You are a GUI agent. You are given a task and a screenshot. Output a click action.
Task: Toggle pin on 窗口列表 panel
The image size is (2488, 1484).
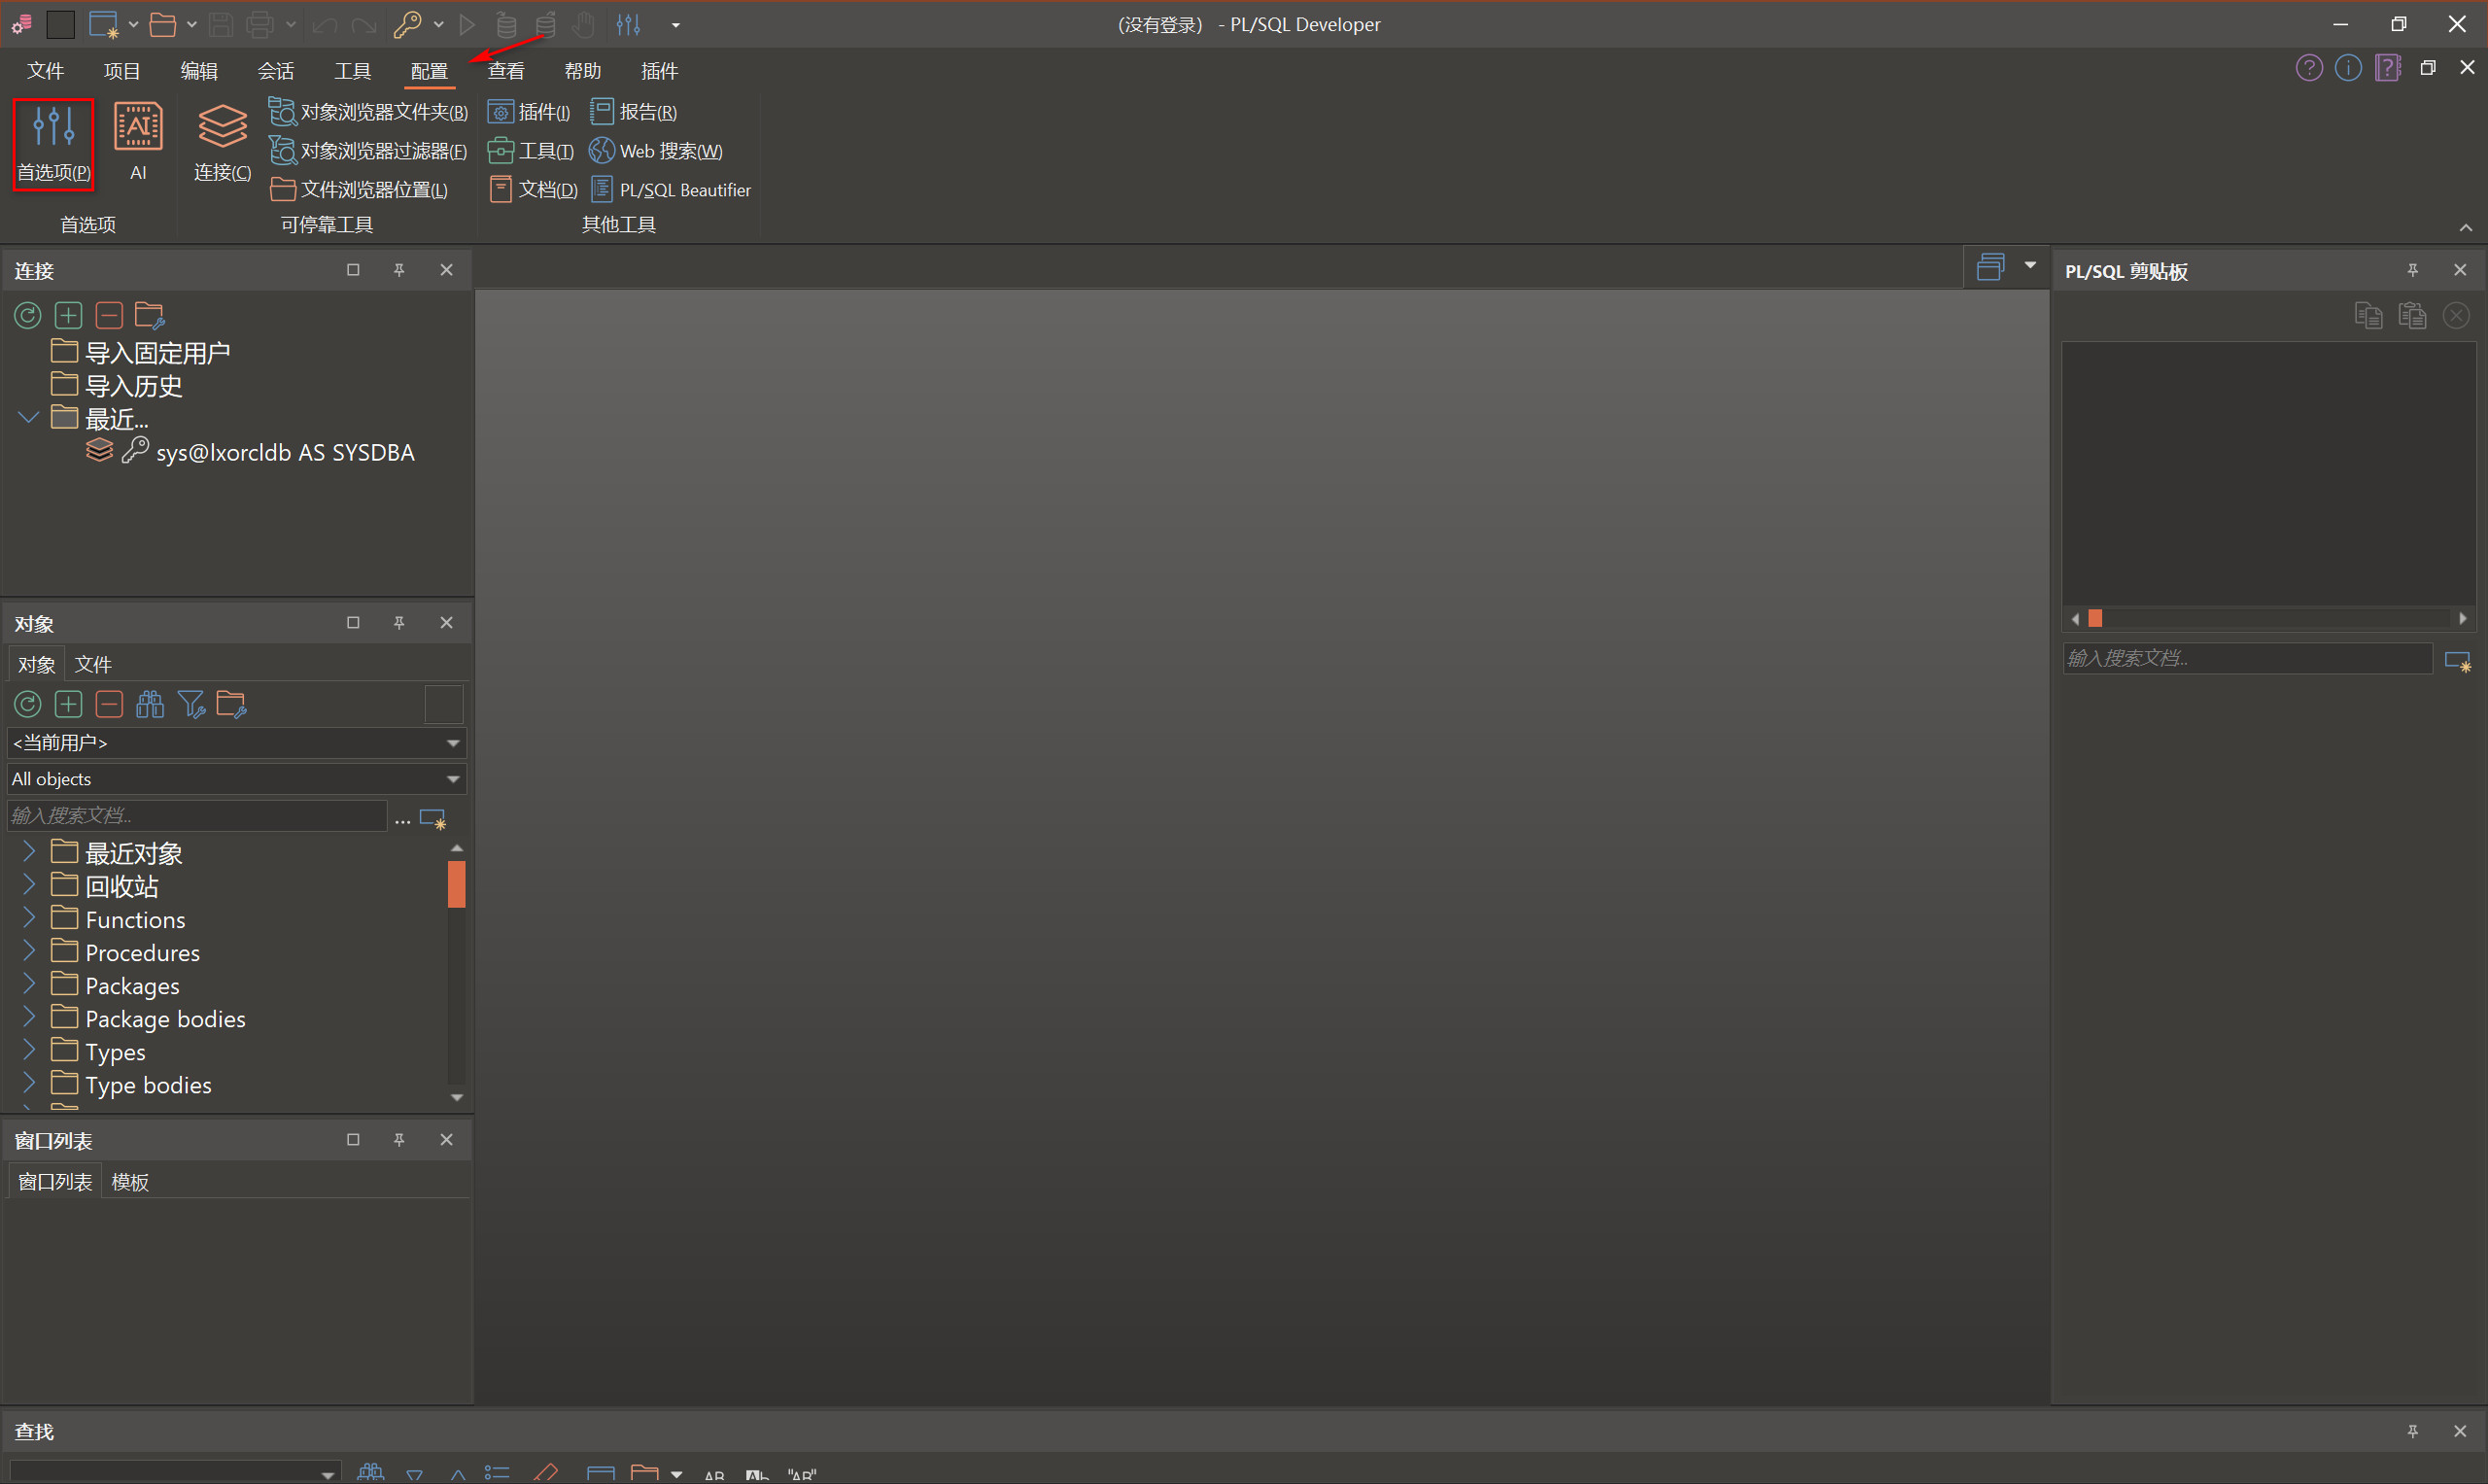click(399, 1140)
